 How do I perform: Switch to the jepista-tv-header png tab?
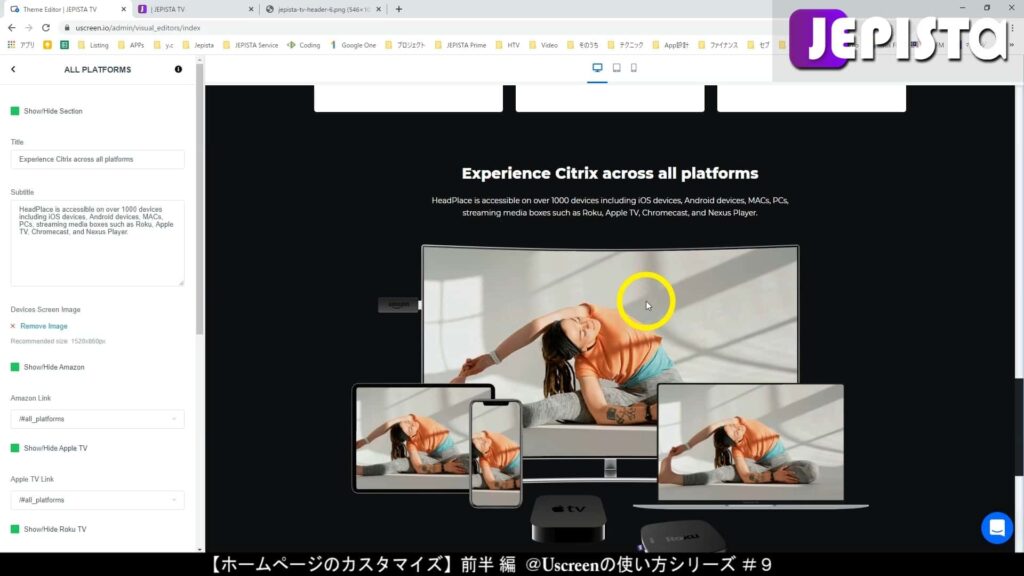click(x=324, y=9)
